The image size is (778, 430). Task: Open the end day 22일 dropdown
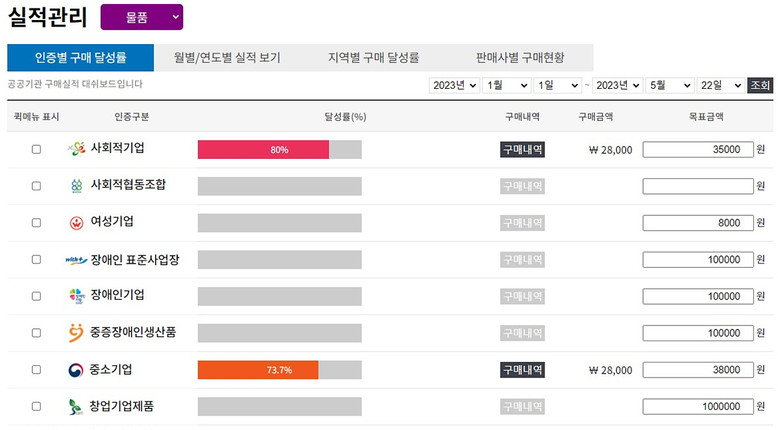click(720, 85)
